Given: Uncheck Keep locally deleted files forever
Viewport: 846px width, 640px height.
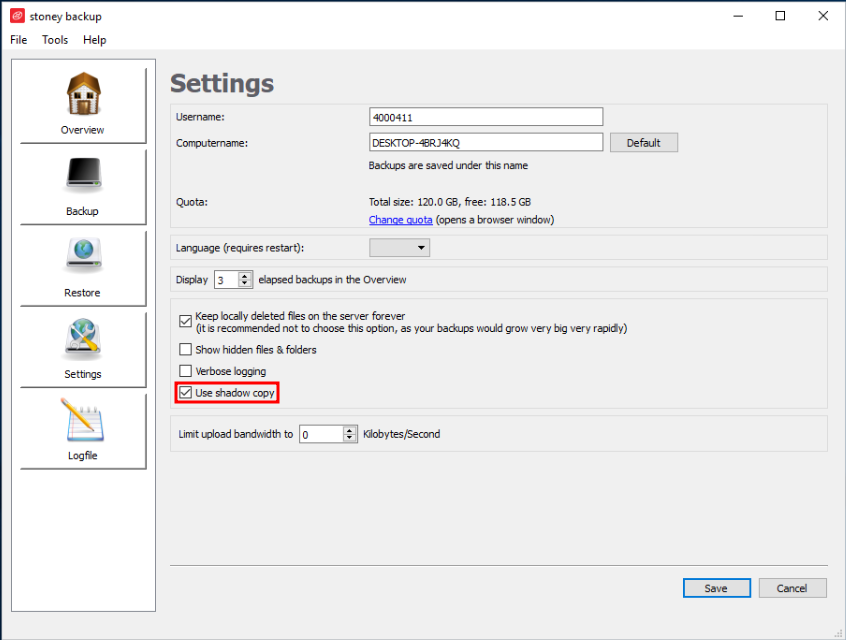Looking at the screenshot, I should click(x=185, y=322).
